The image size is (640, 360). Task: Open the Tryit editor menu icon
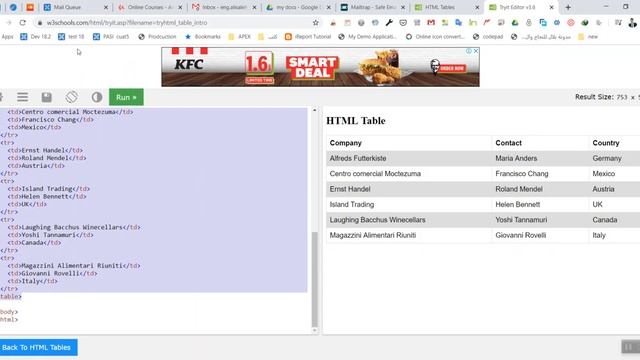coord(22,97)
